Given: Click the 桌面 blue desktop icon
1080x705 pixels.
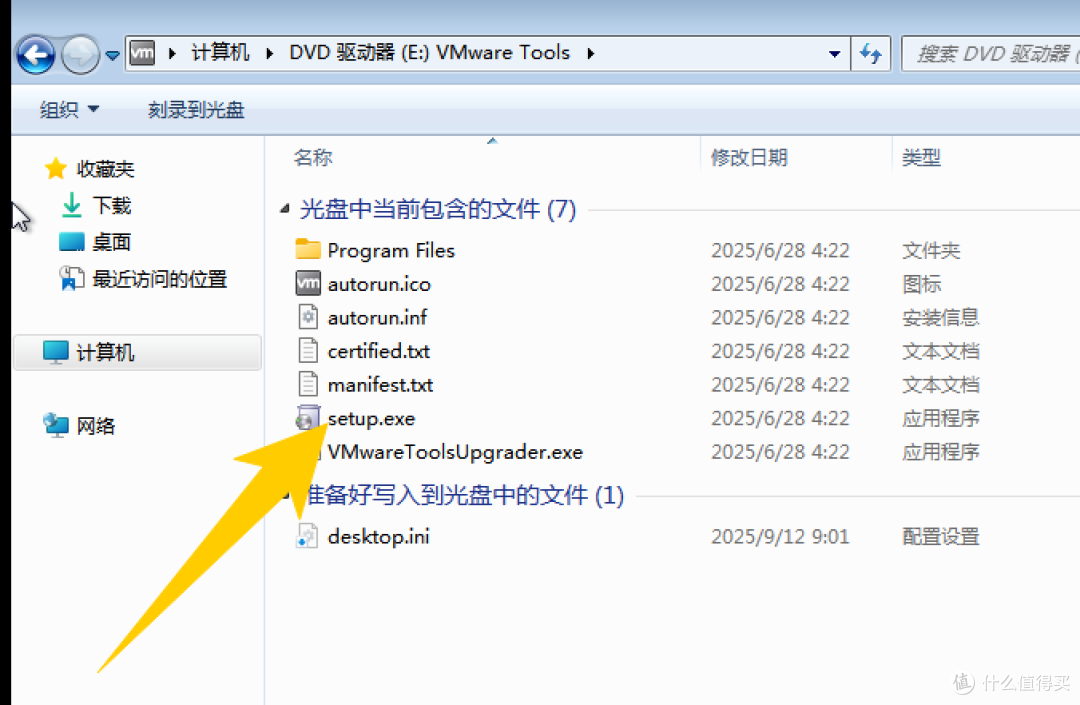Looking at the screenshot, I should pyautogui.click(x=72, y=242).
